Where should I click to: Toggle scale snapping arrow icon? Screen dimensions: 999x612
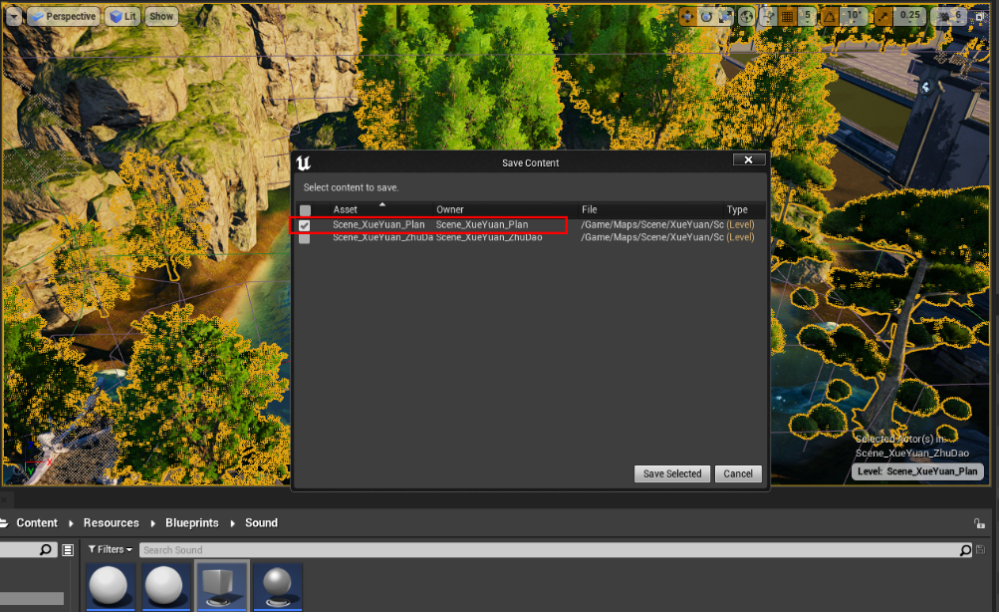point(882,17)
